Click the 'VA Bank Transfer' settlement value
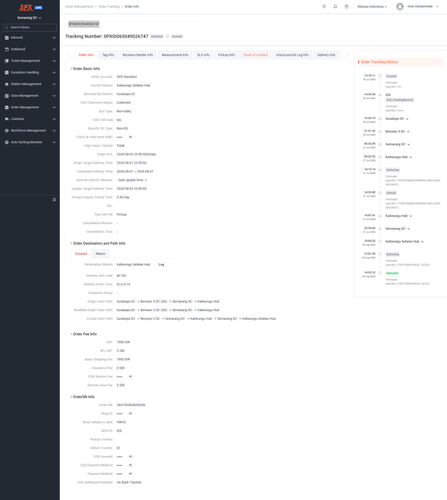This screenshot has height=500, width=447. 129,482
